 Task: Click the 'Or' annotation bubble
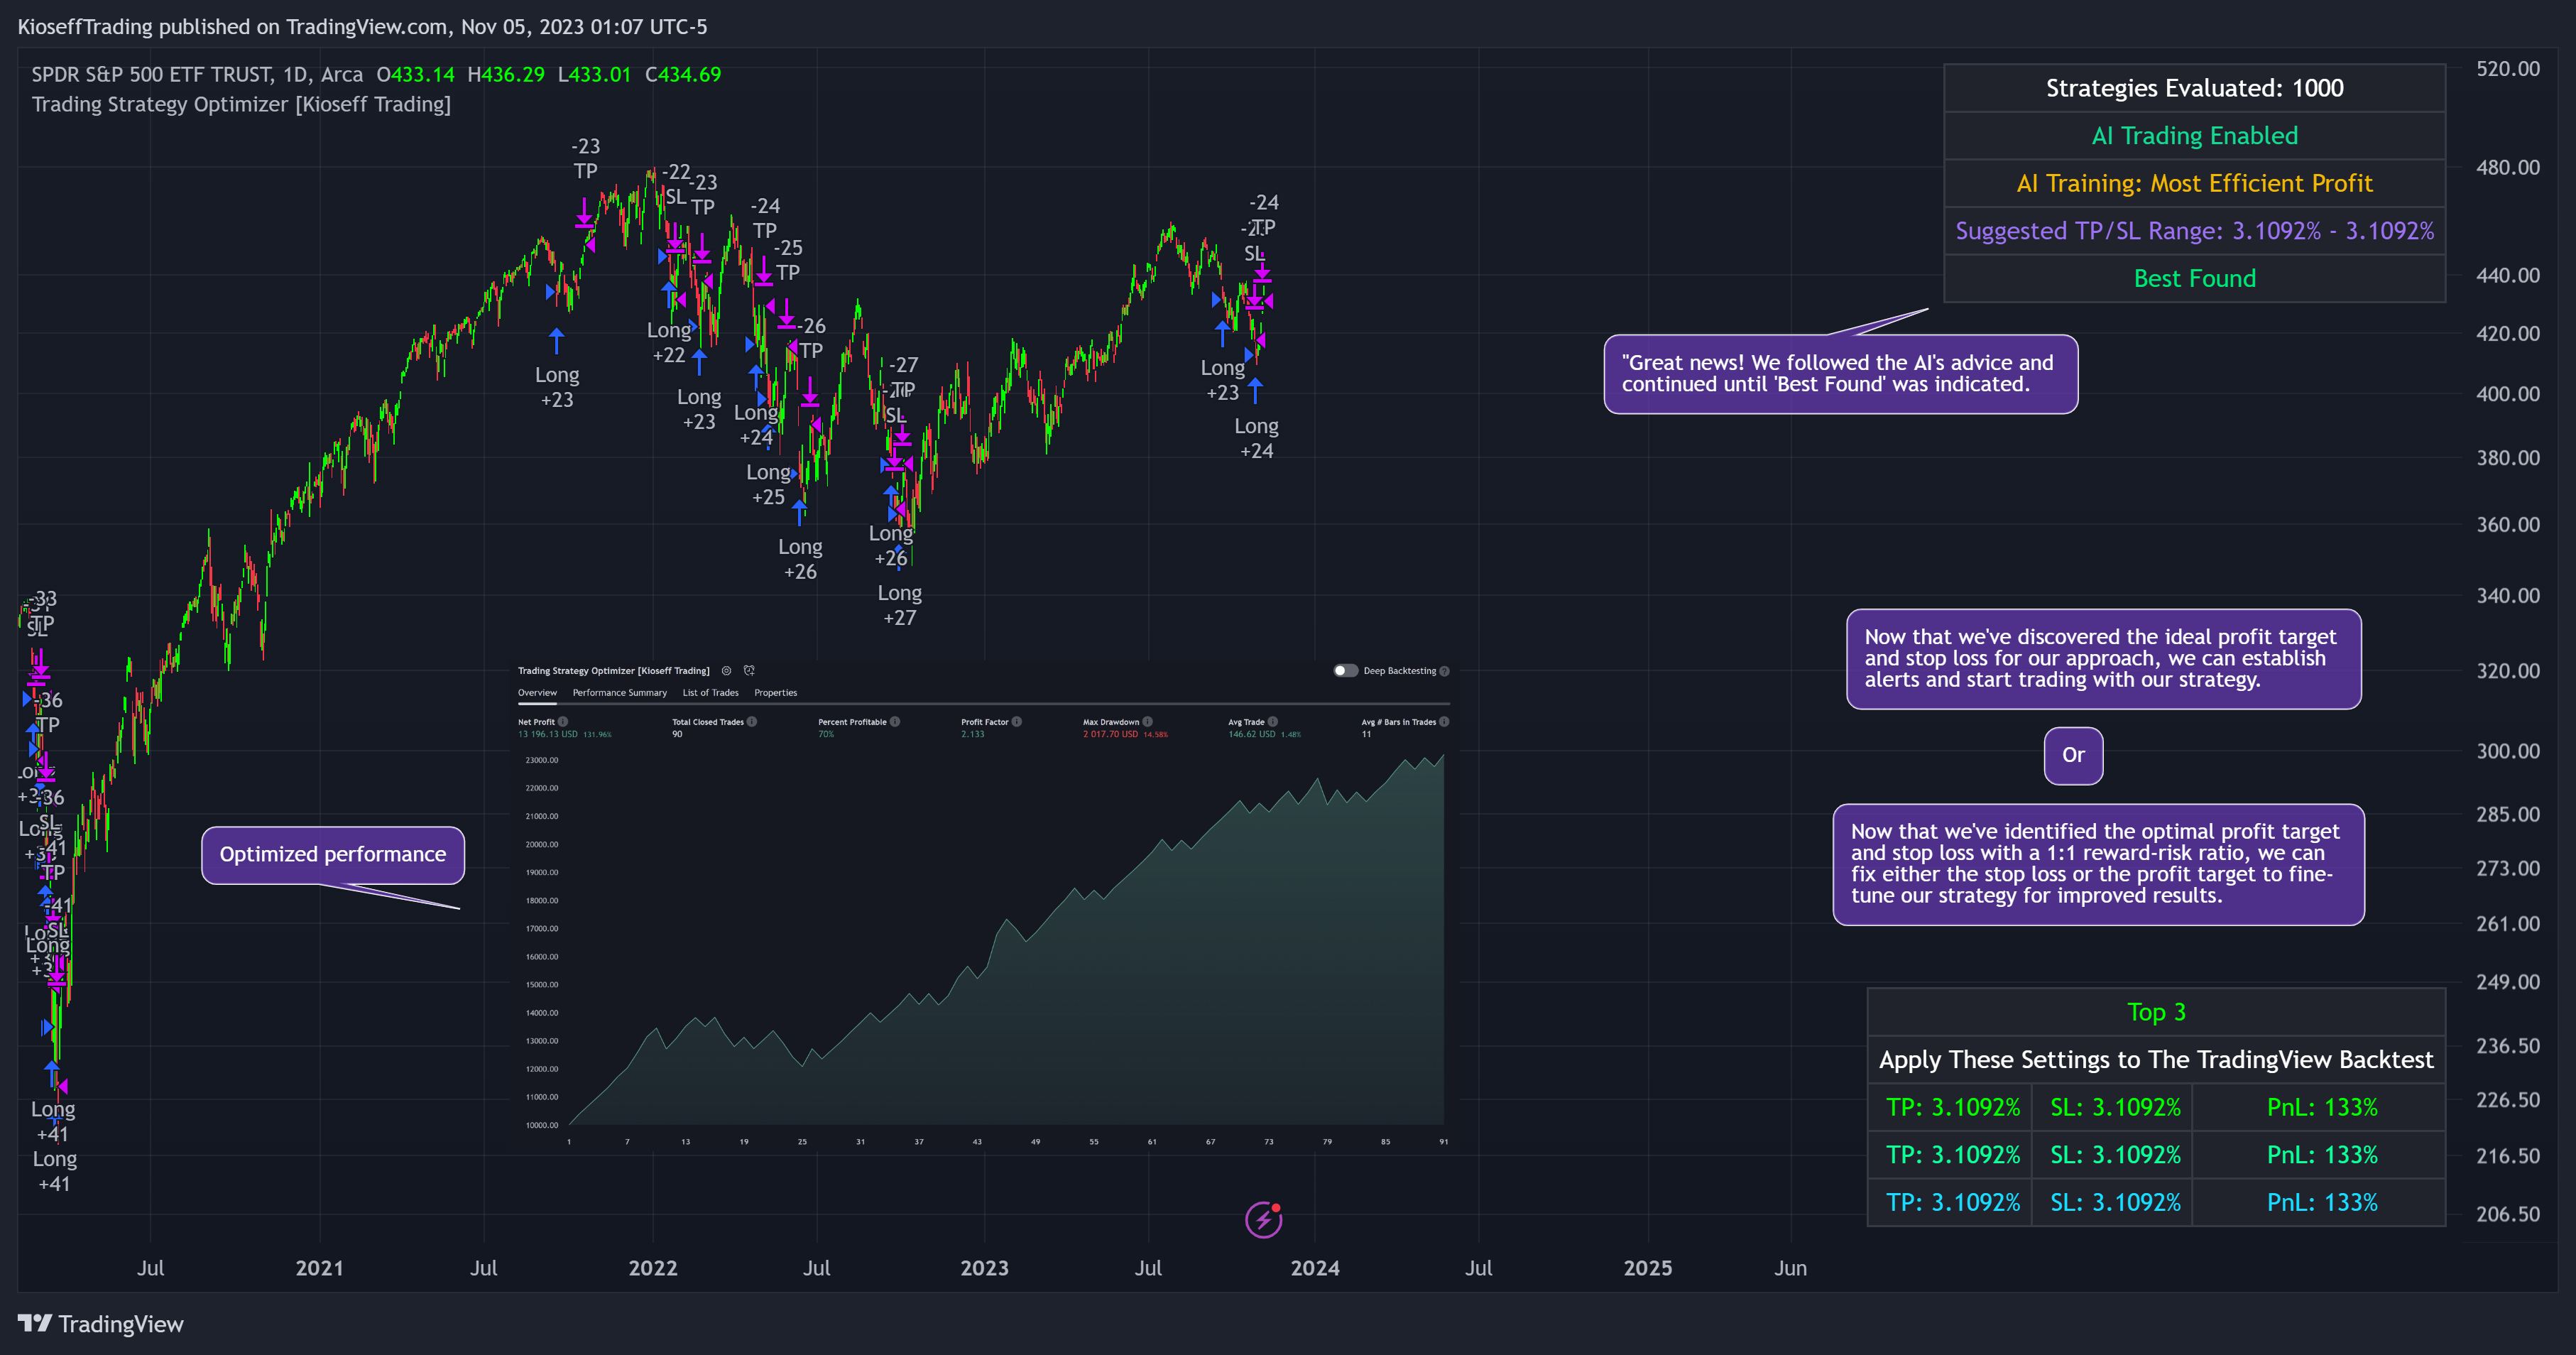pyautogui.click(x=2073, y=755)
